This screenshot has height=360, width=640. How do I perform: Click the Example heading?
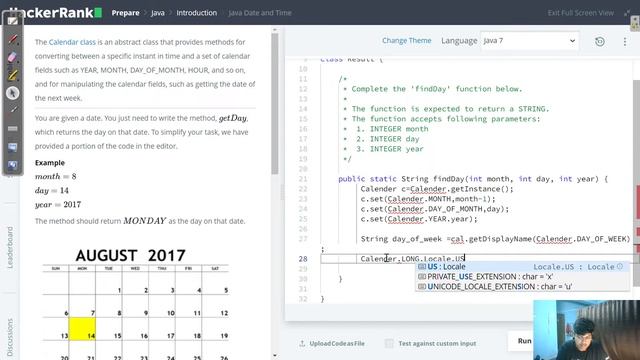pos(50,162)
